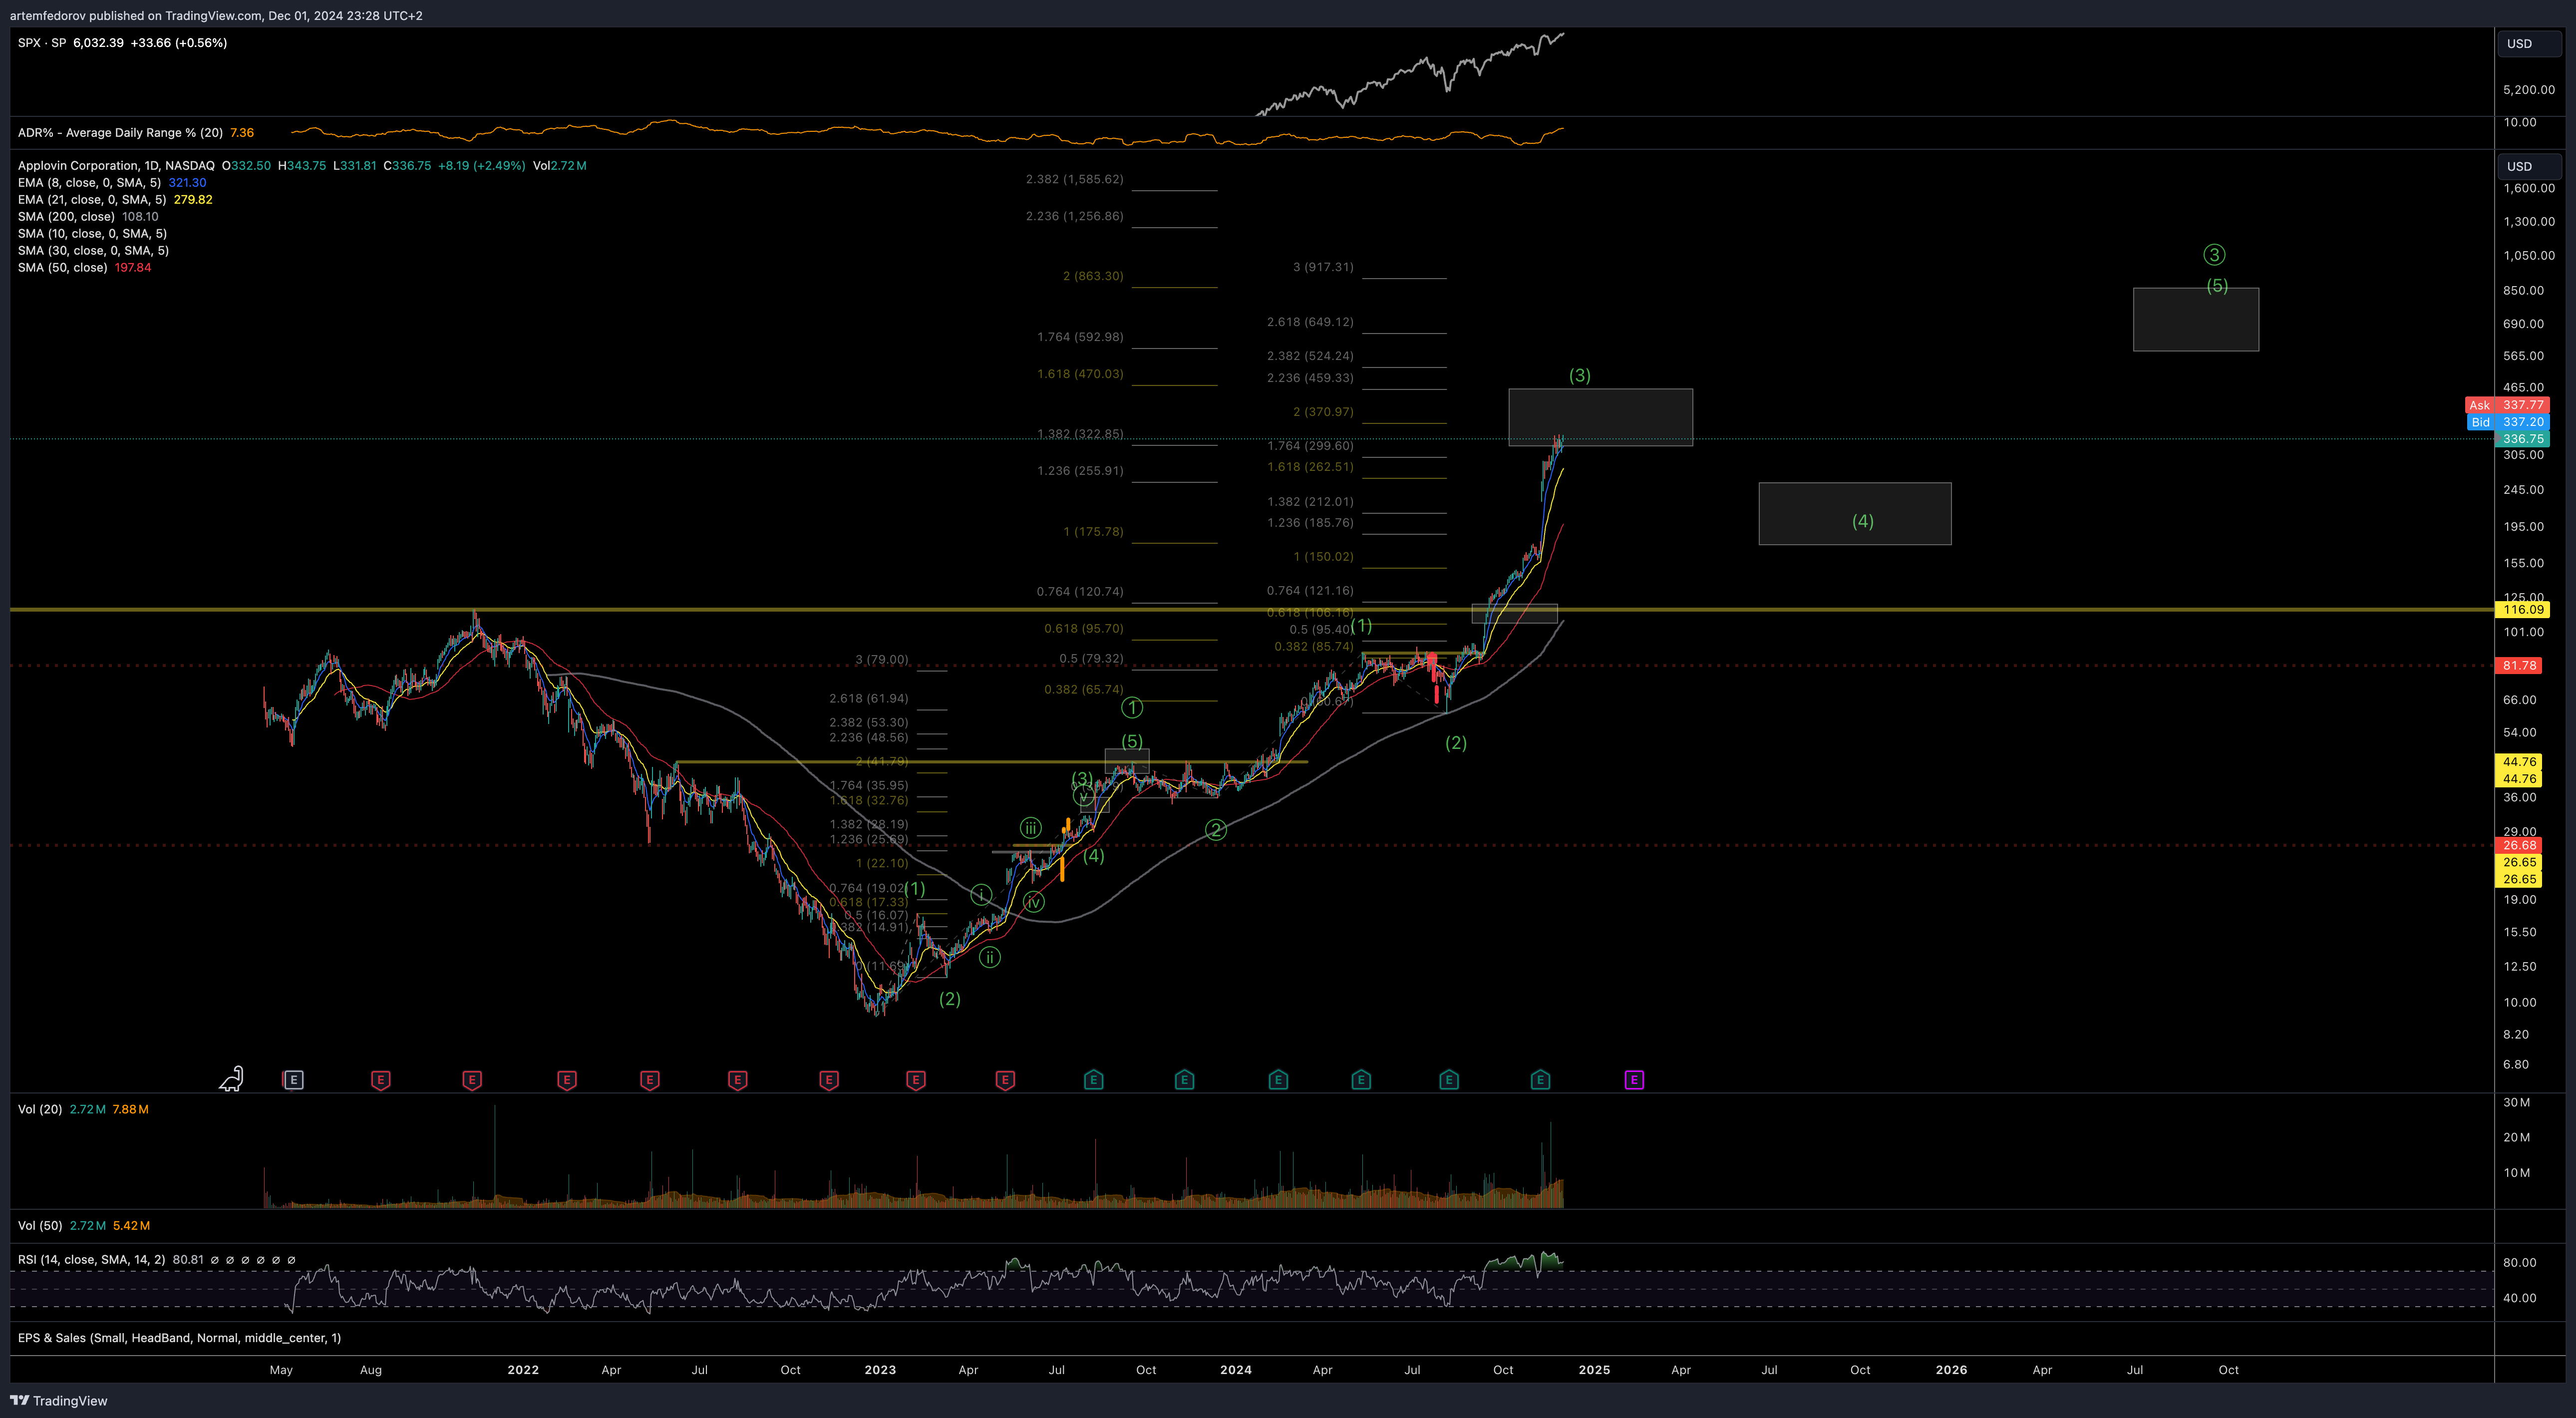This screenshot has height=1418, width=2576.
Task: Select the SMA 200 indicator legend
Action: click(66, 217)
